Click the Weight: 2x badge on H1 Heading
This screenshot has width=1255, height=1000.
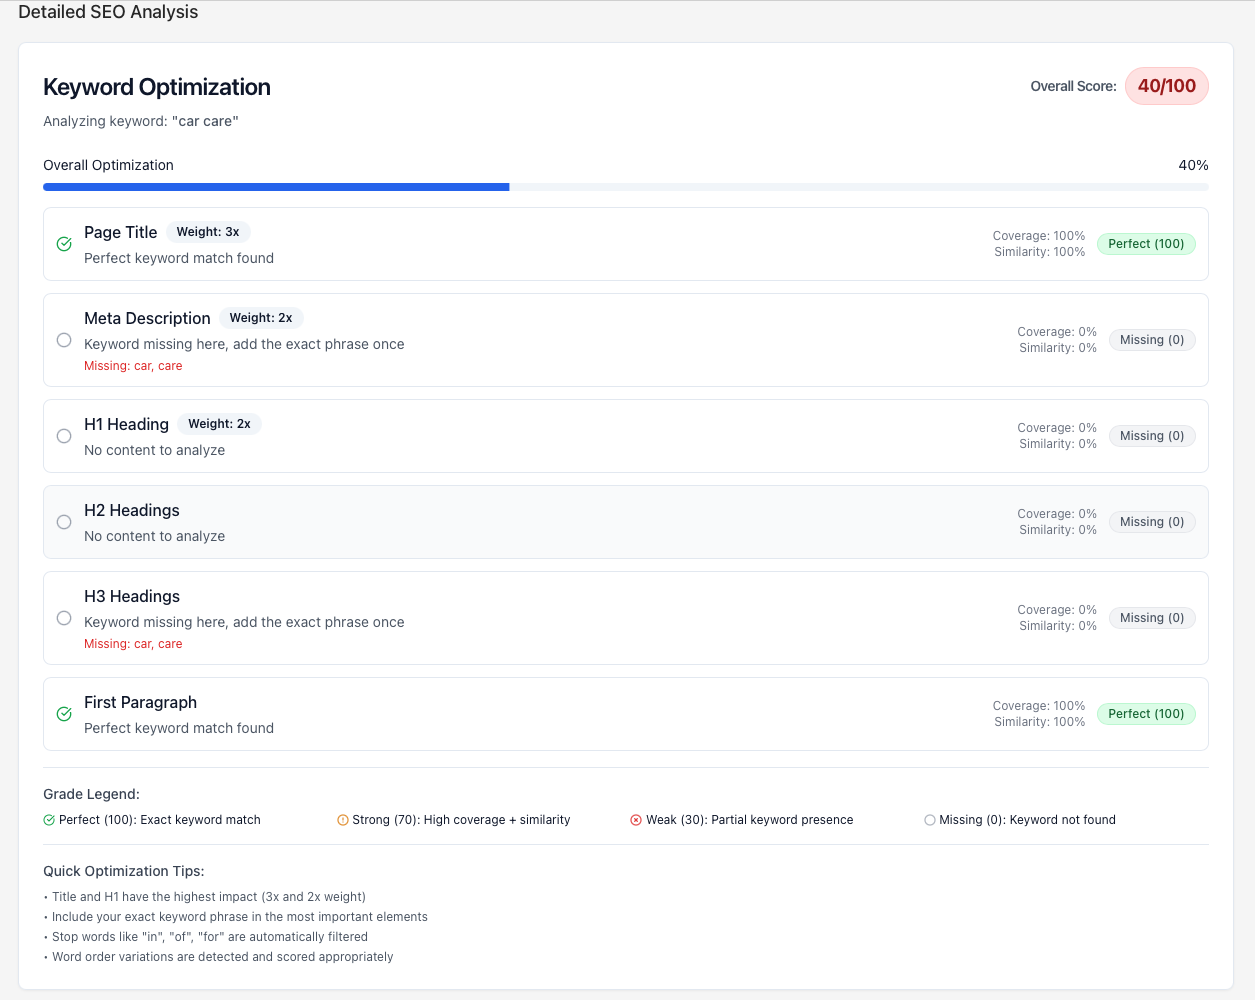point(219,423)
